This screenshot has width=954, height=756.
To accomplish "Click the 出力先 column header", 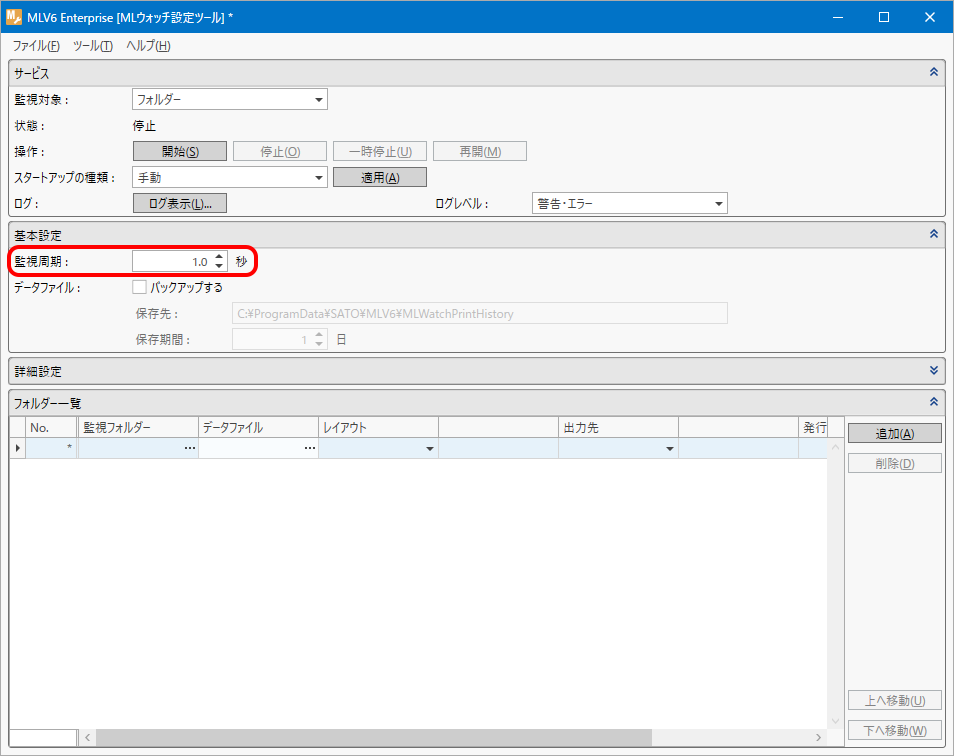I will pos(618,428).
